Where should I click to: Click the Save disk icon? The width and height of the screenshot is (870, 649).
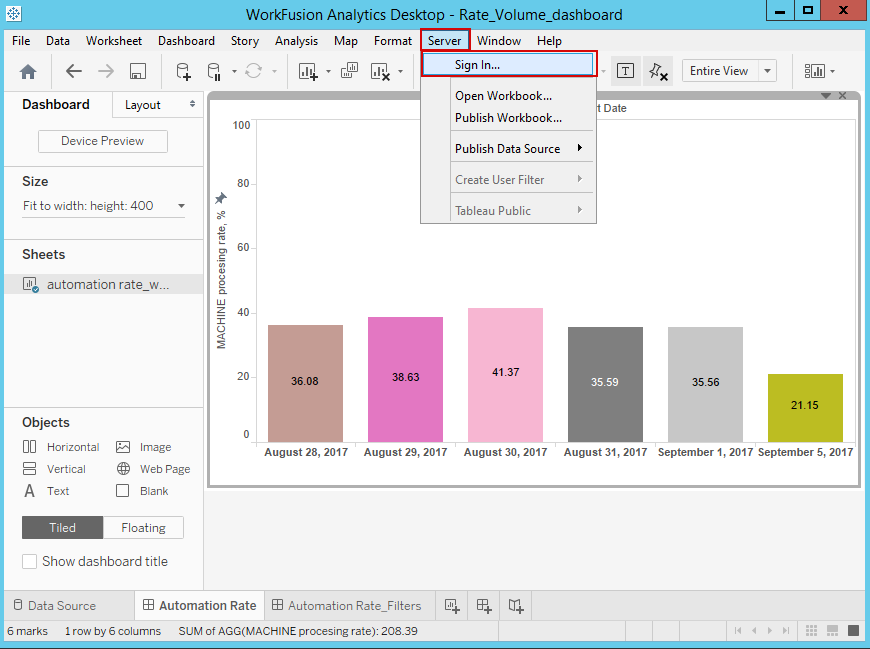pos(138,71)
